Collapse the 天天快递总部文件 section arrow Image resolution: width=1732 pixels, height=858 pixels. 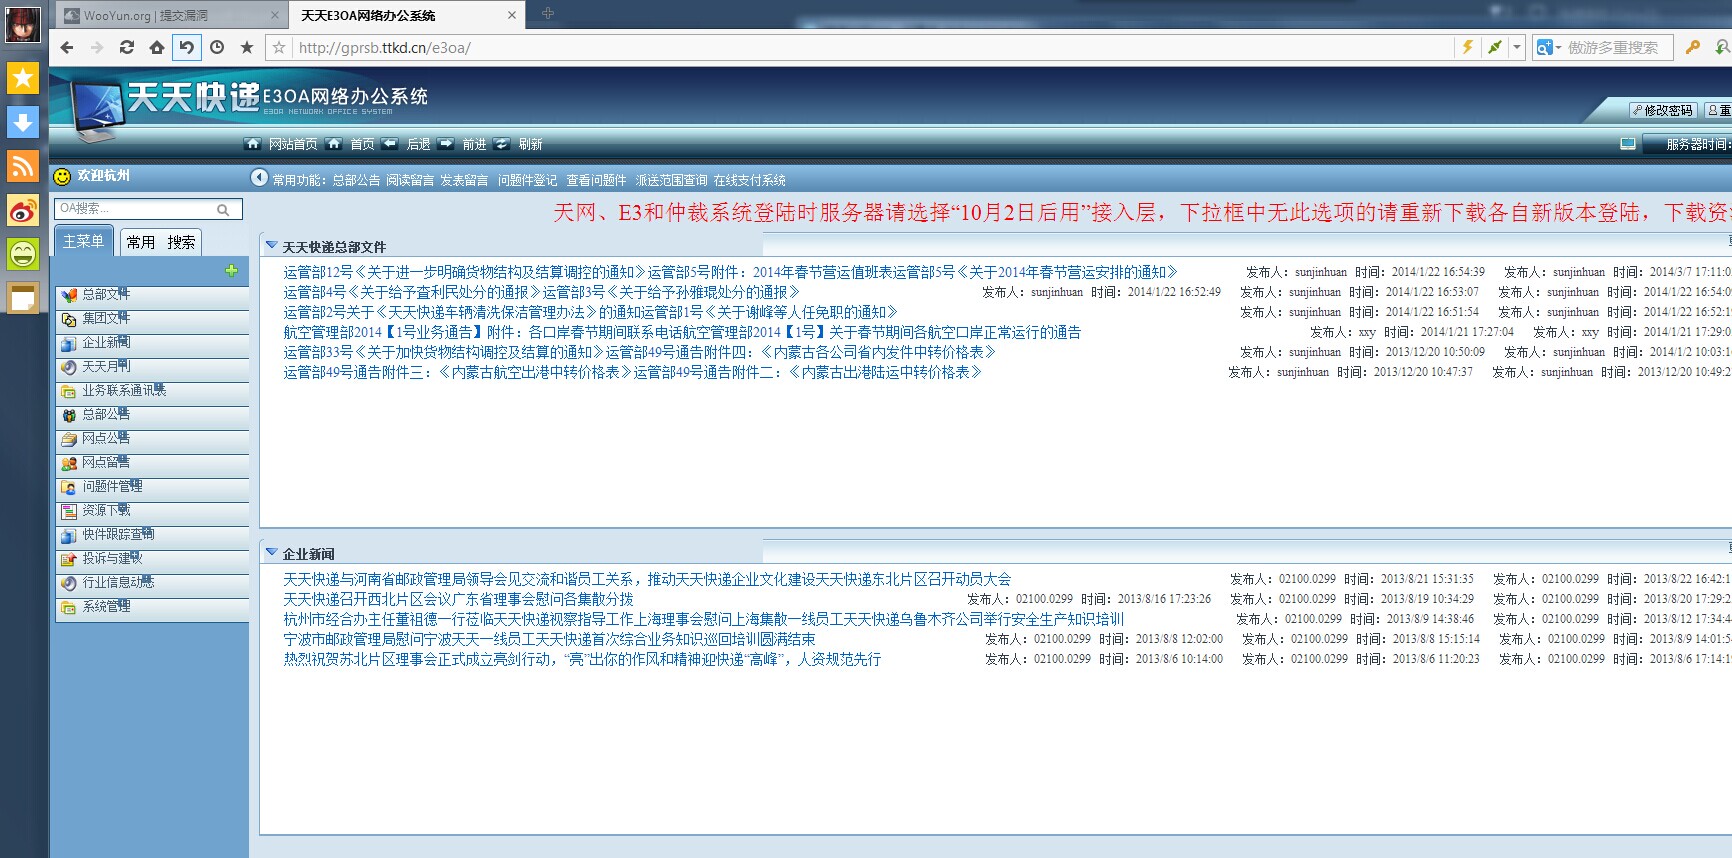click(271, 245)
